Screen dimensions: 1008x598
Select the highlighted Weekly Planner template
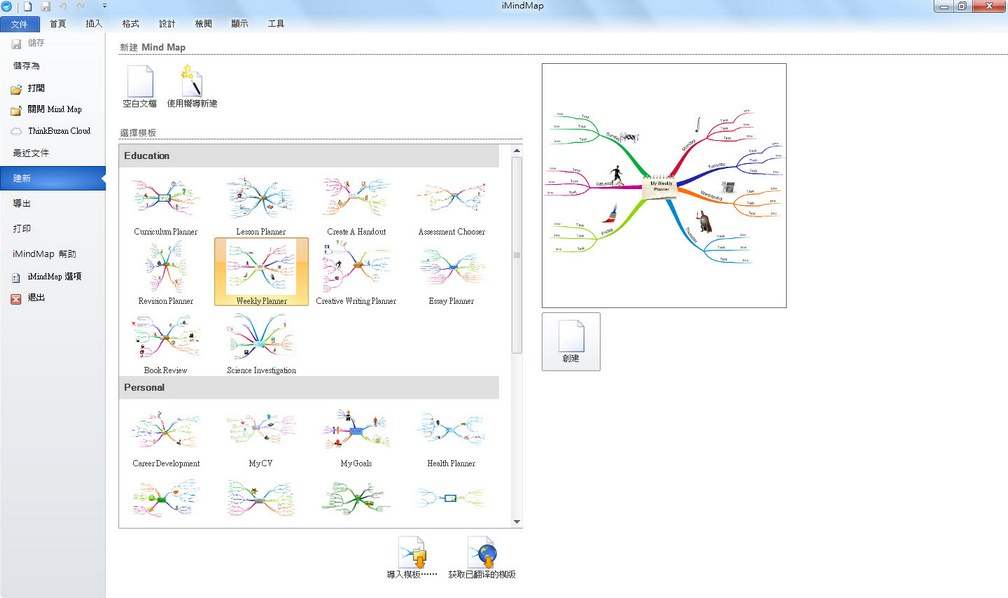(261, 272)
